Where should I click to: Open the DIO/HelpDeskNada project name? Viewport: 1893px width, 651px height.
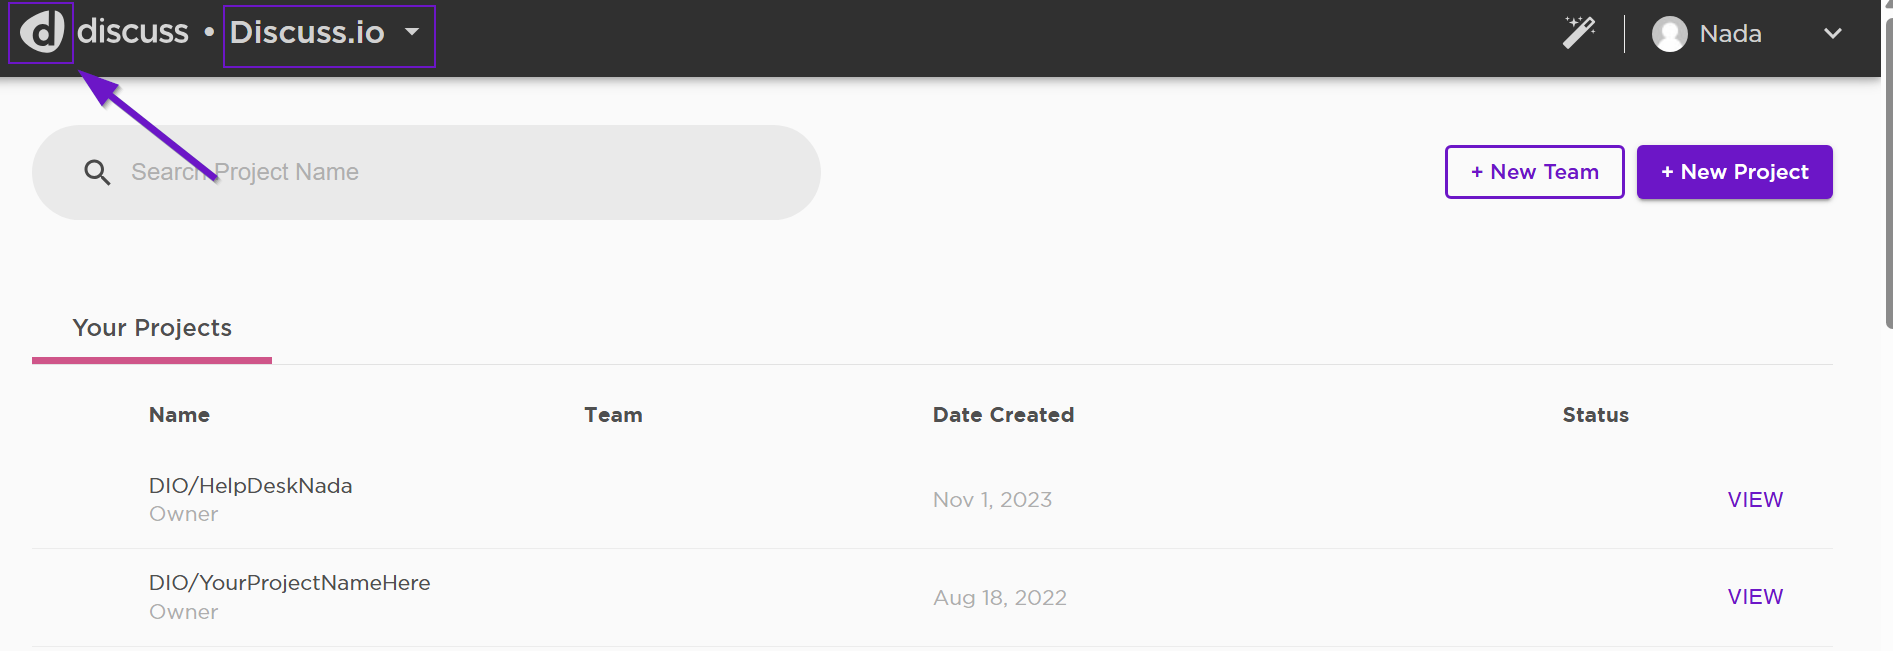(x=250, y=486)
